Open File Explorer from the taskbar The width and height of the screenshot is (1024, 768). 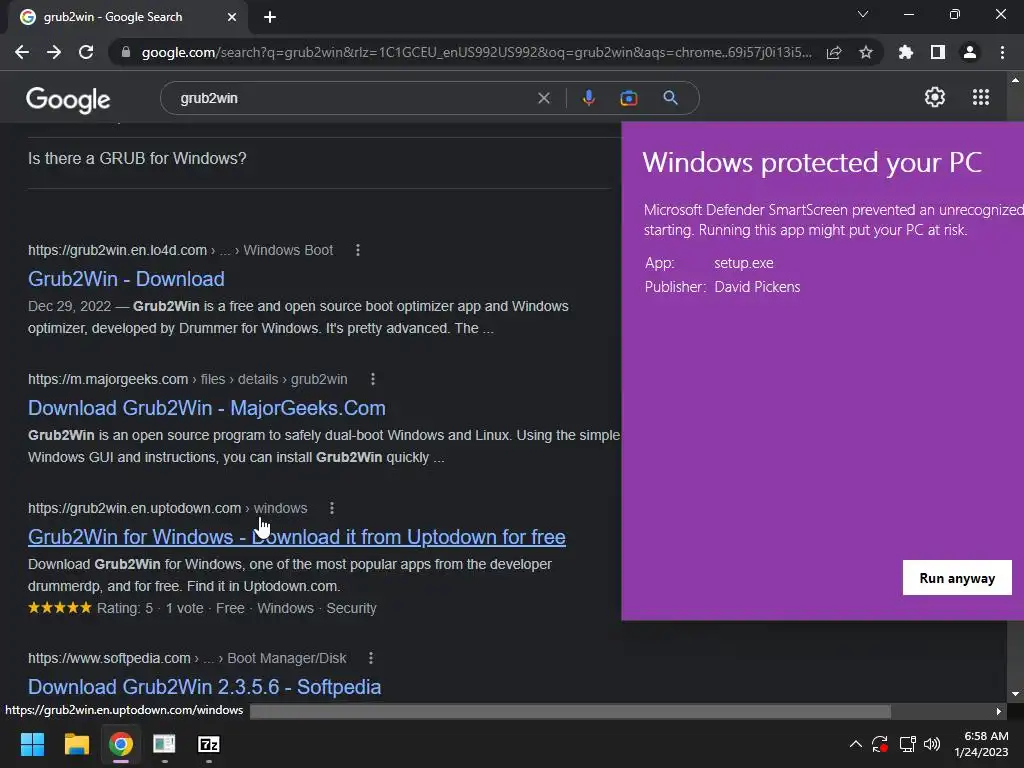[76, 744]
